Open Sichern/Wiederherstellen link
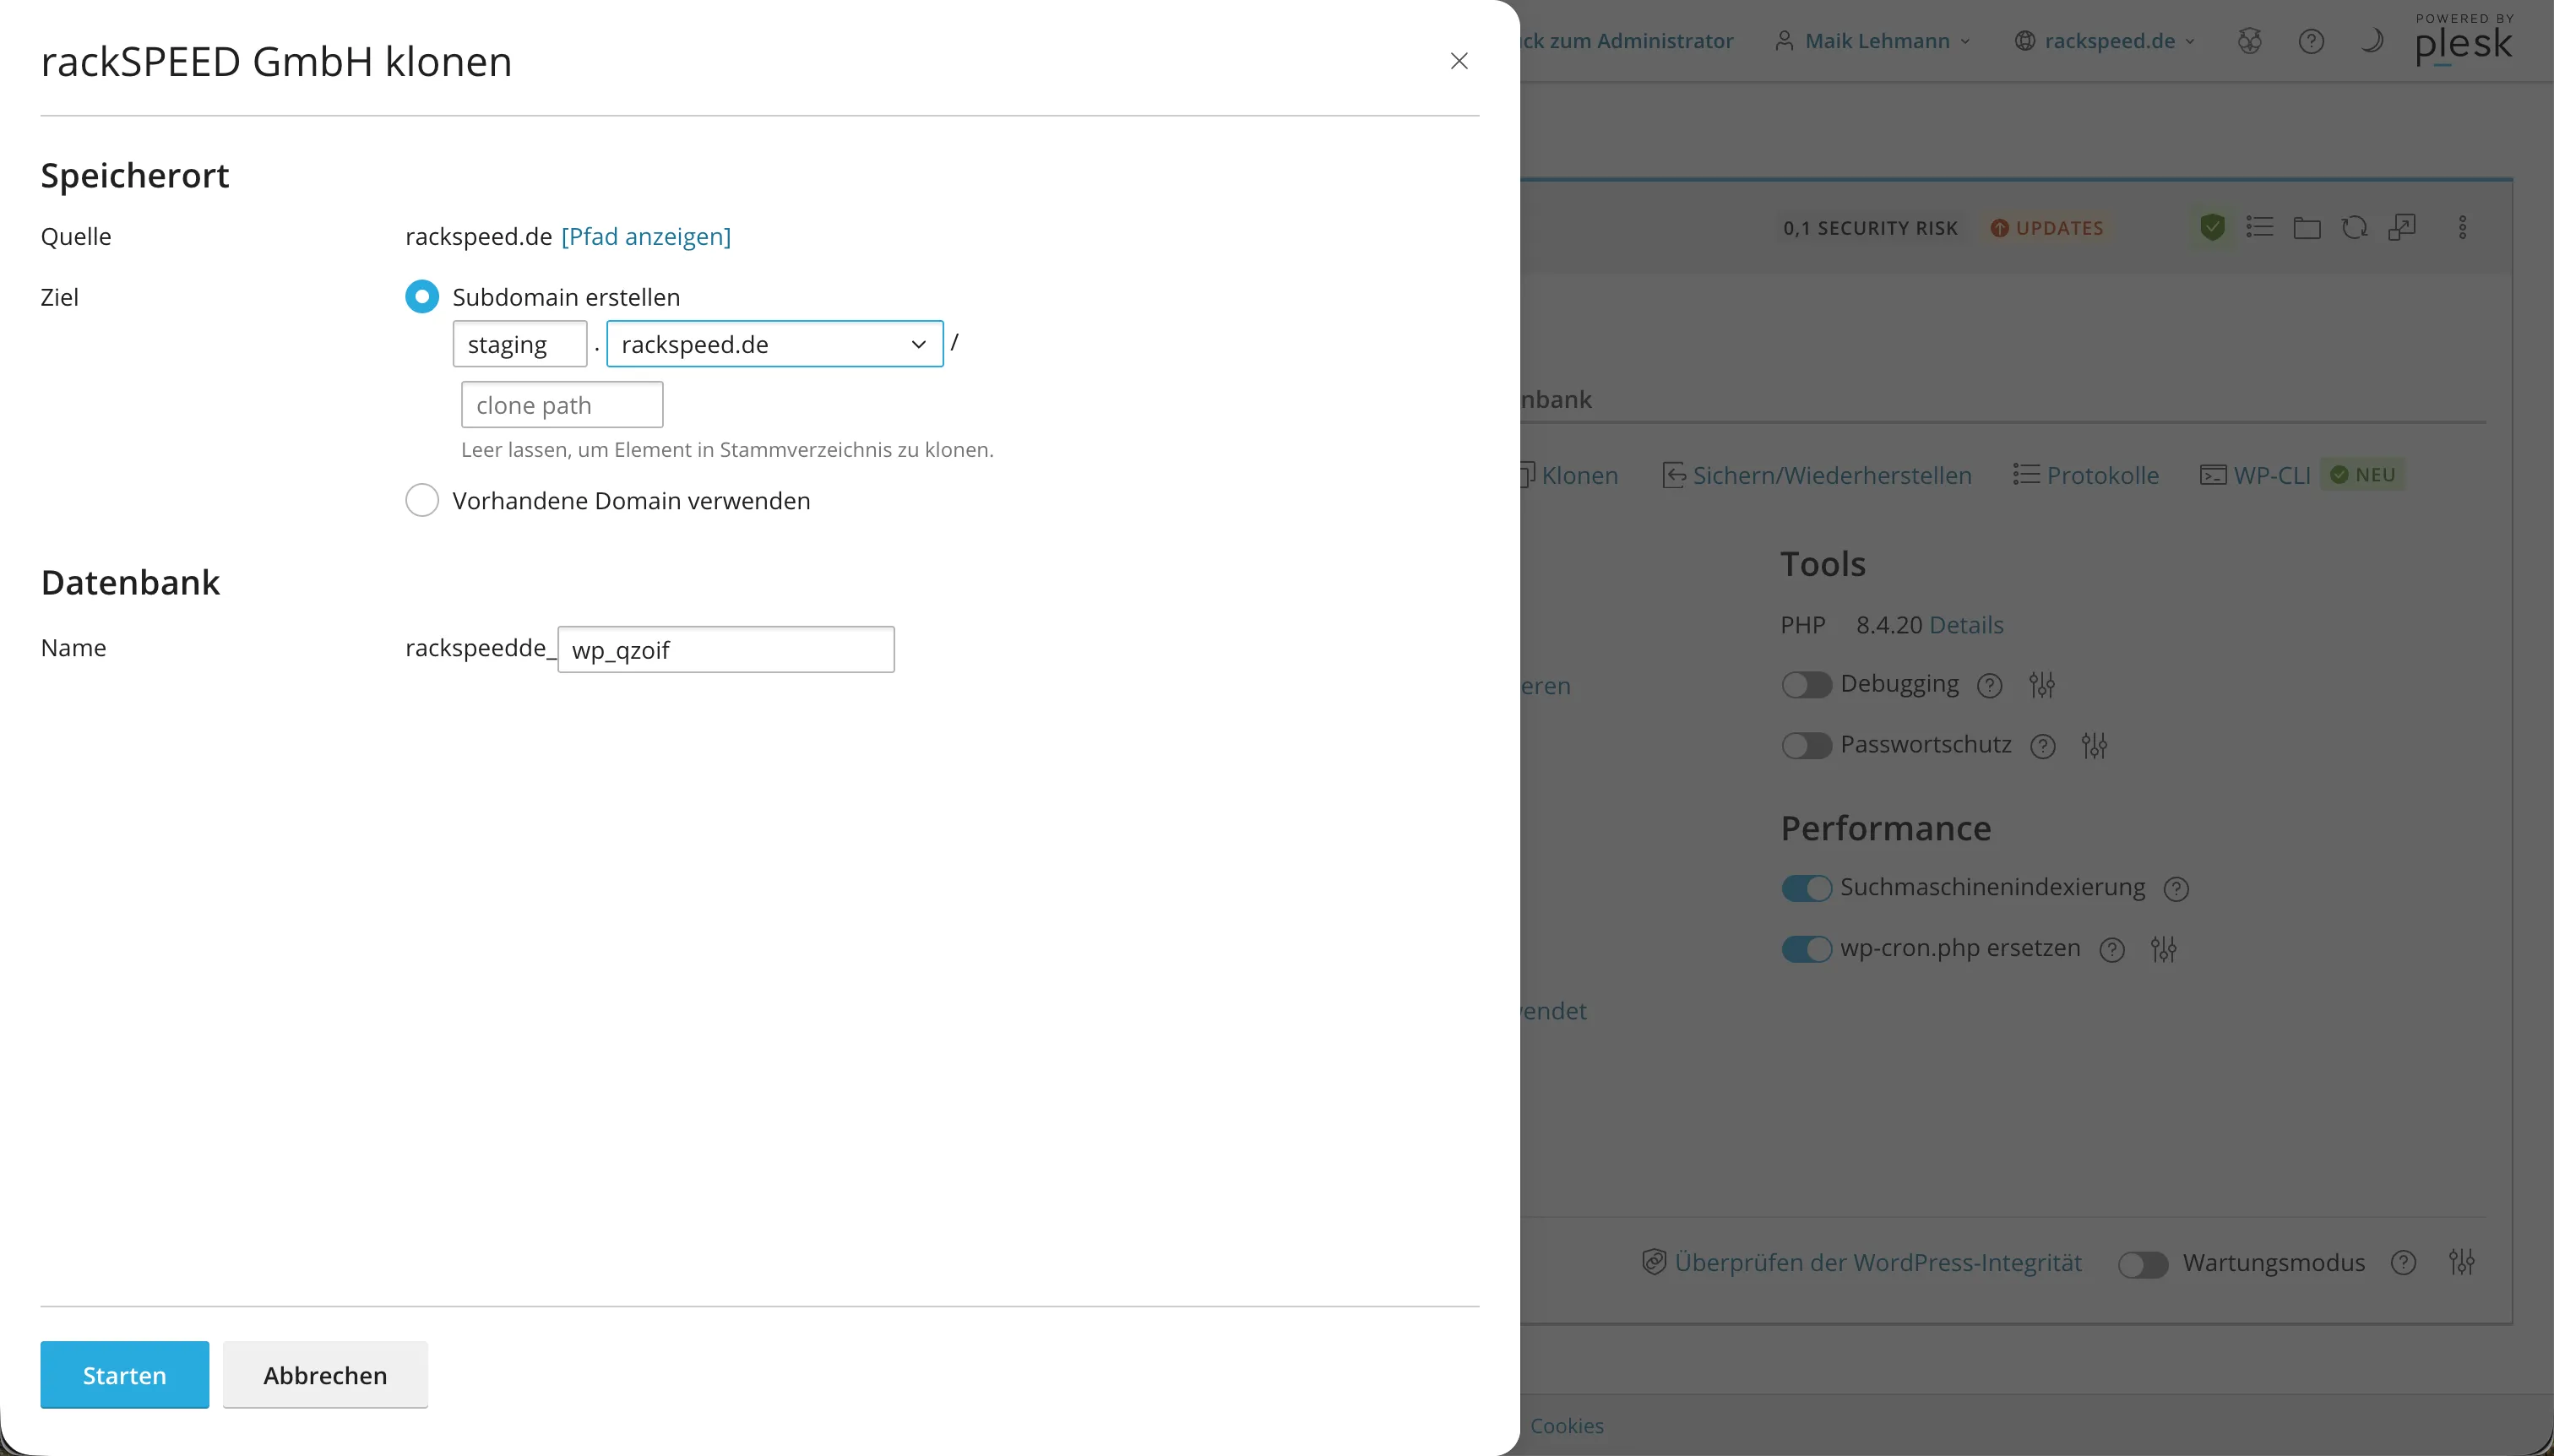 tap(1832, 475)
